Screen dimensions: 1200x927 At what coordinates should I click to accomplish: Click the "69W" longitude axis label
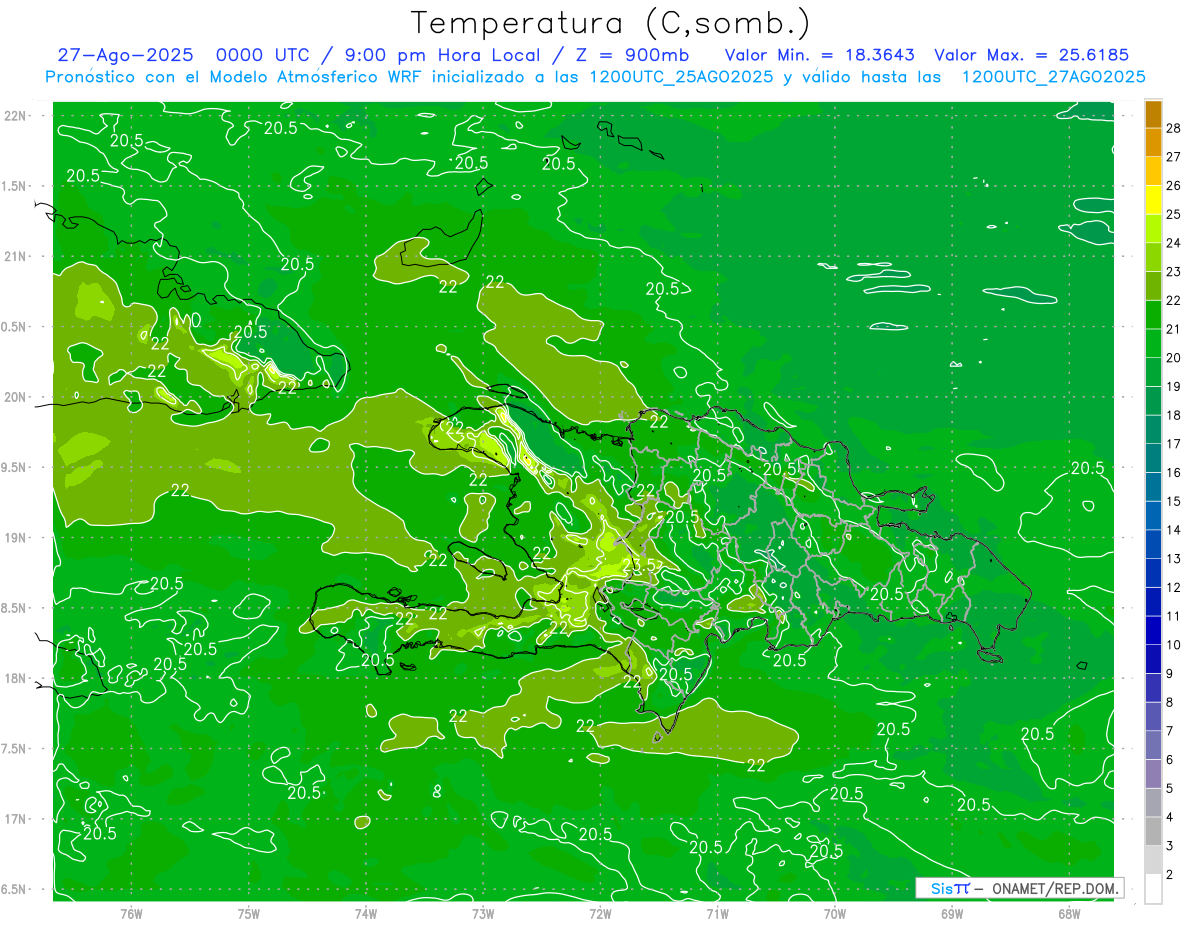pos(952,914)
